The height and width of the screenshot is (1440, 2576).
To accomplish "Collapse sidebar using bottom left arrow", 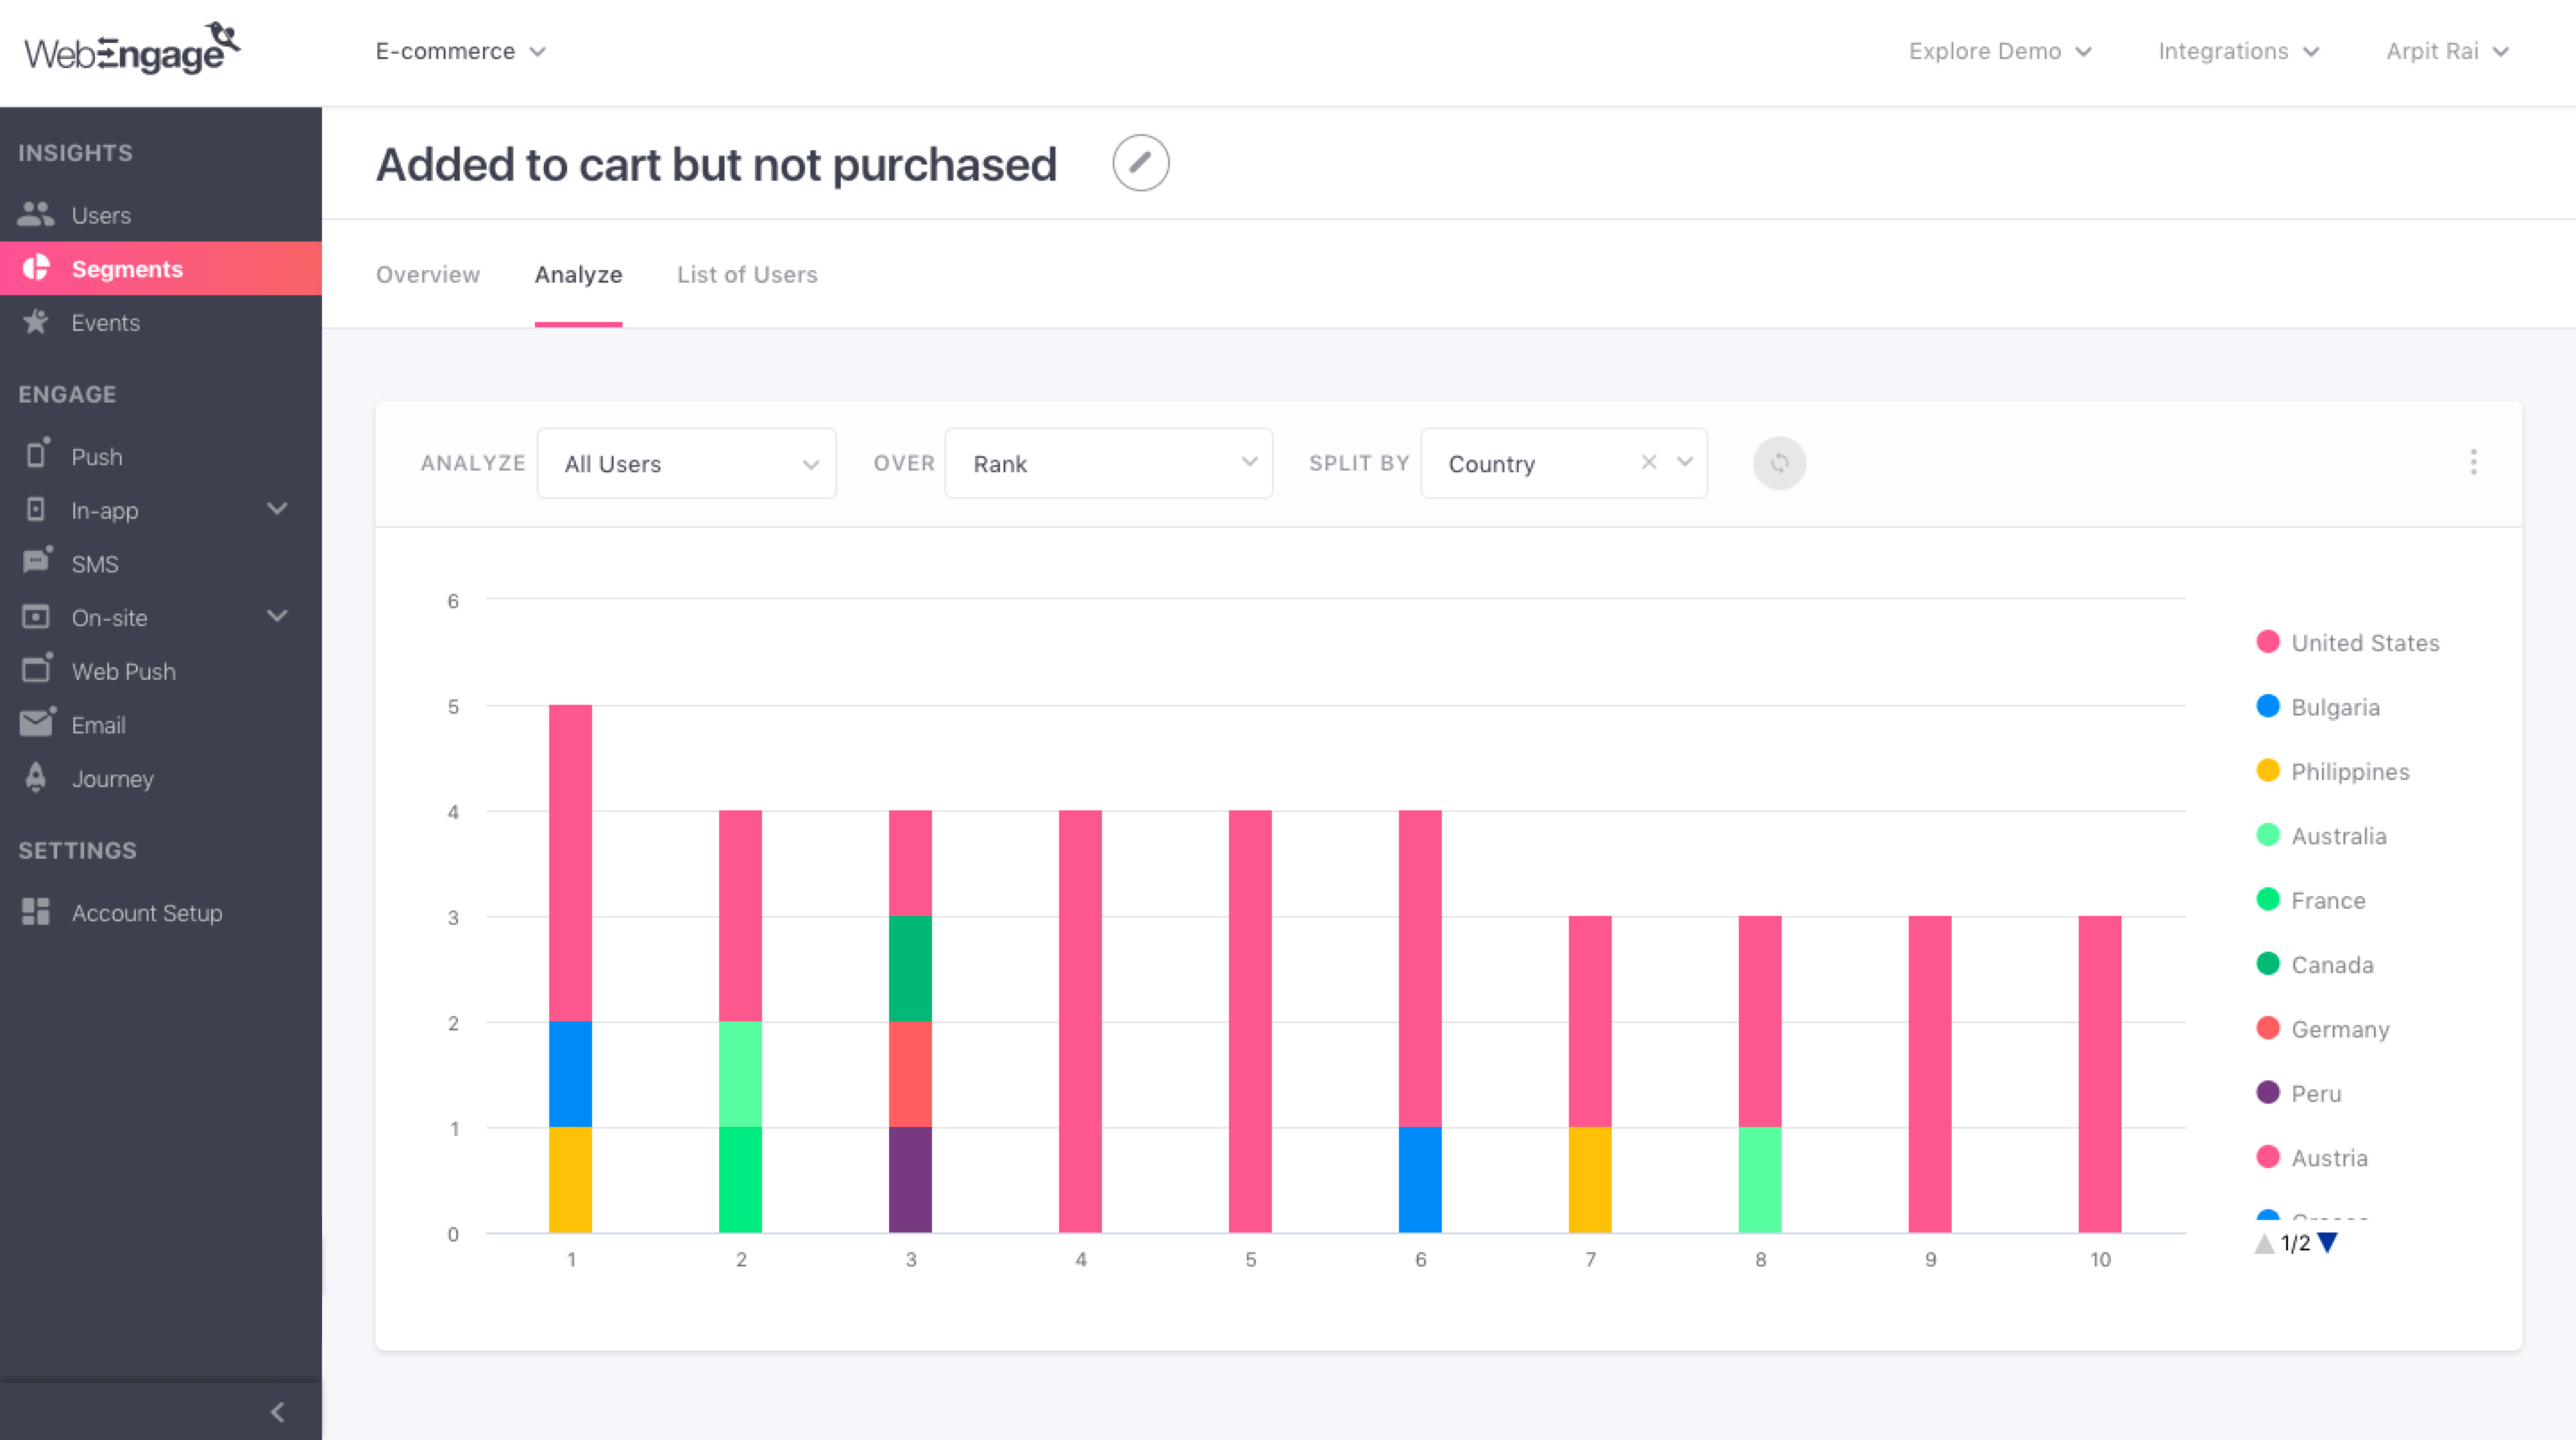I will pos(277,1411).
